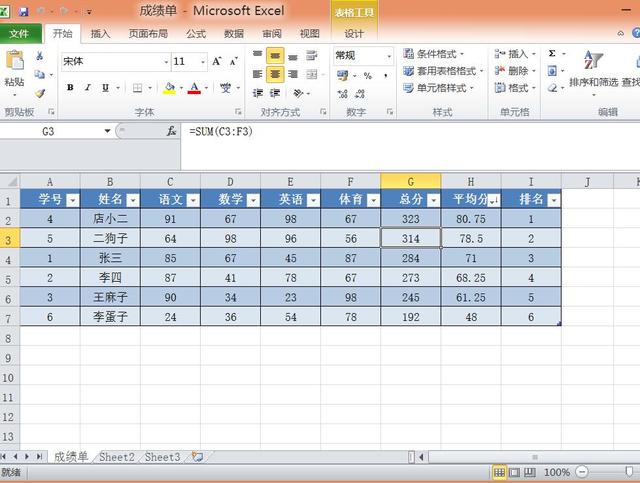Toggle Normal view button in status bar

(497, 472)
